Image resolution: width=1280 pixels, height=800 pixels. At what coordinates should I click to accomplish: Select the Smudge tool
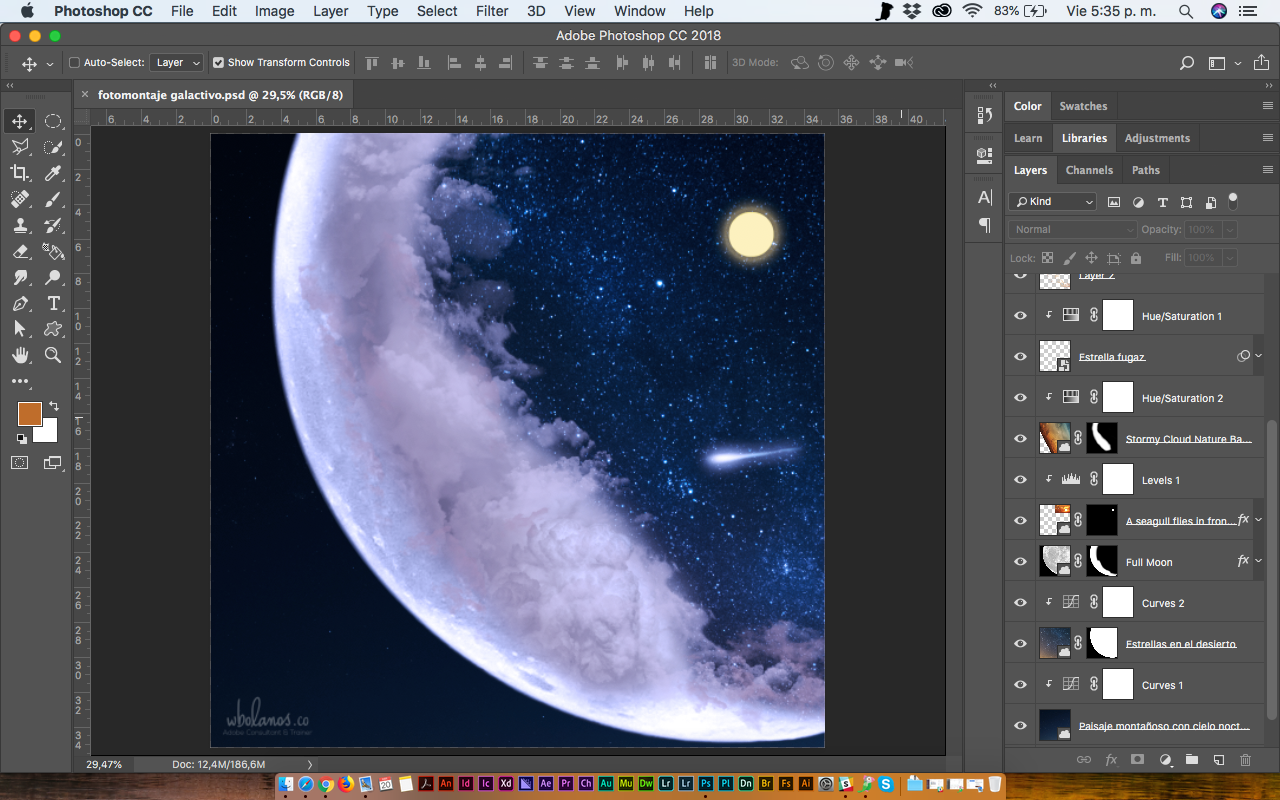(20, 277)
